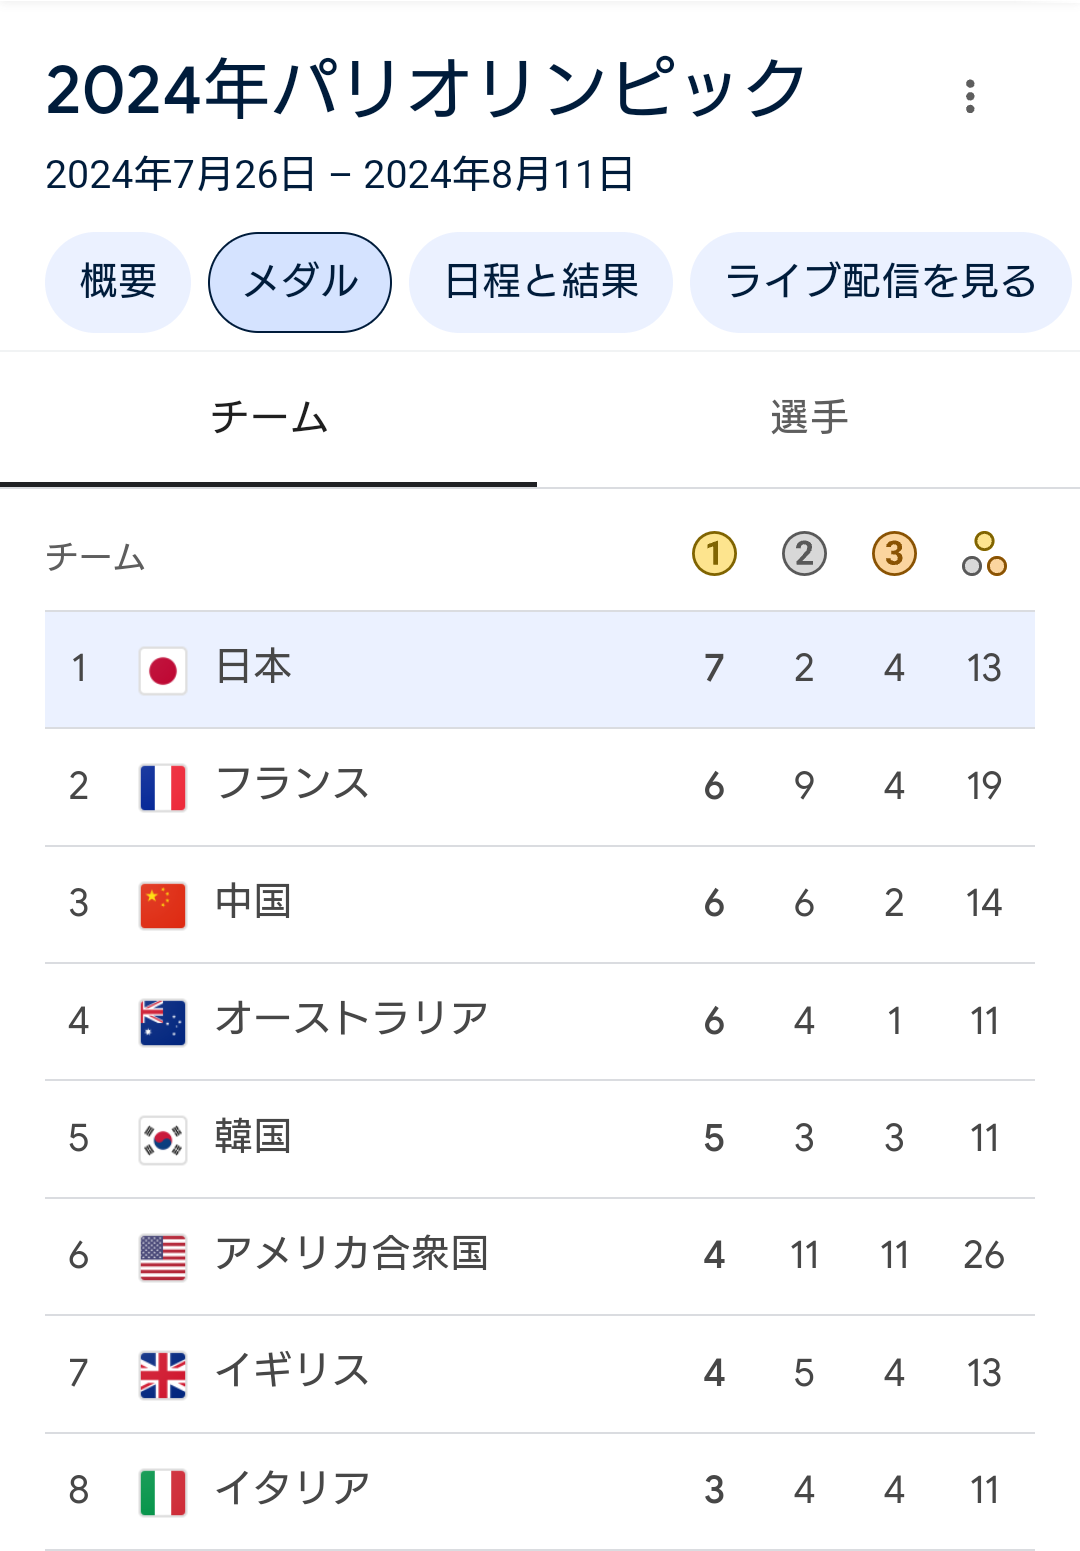1080x1551 pixels.
Task: Click the Japan flag icon
Action: click(x=163, y=669)
